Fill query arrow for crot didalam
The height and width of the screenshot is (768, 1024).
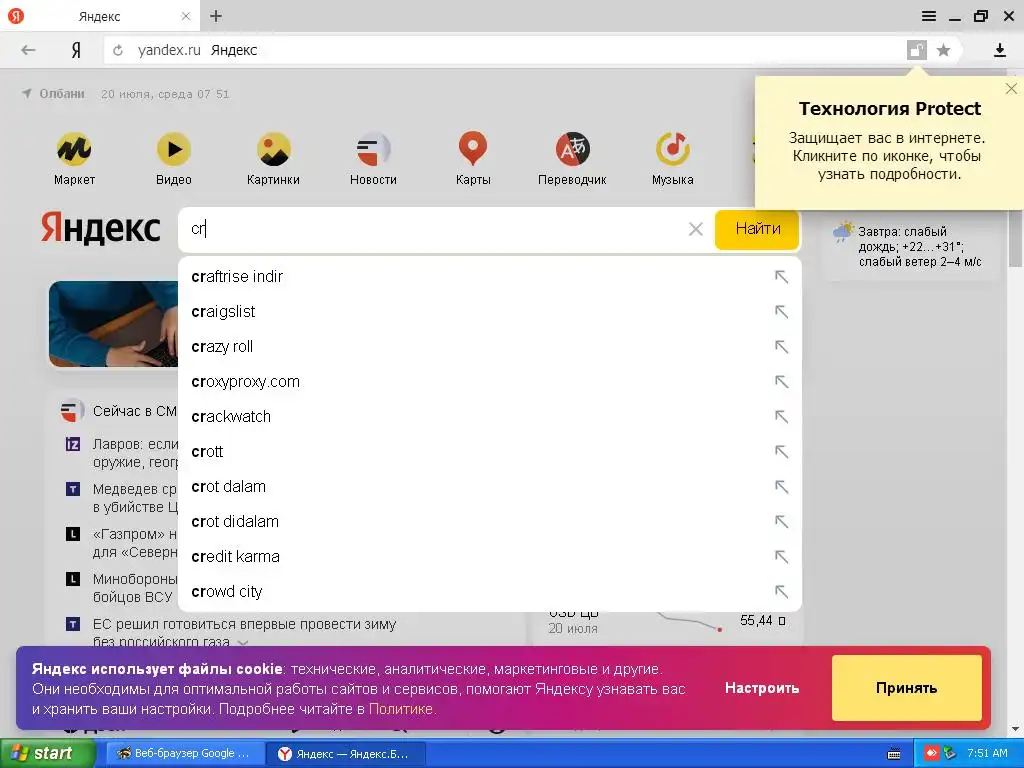[781, 522]
